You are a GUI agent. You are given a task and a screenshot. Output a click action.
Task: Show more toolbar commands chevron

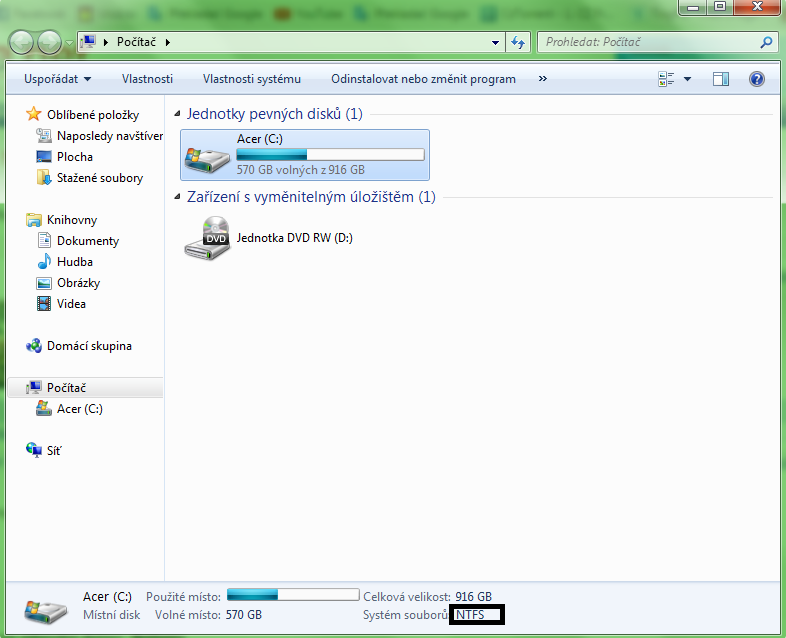[543, 79]
